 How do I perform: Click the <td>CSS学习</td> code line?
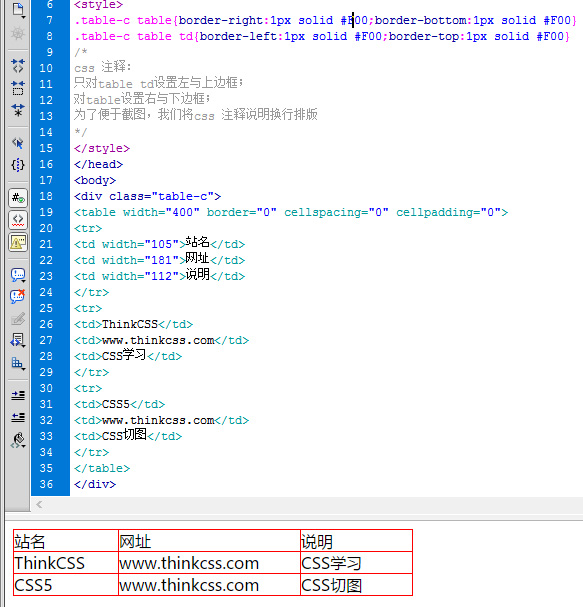click(x=128, y=355)
